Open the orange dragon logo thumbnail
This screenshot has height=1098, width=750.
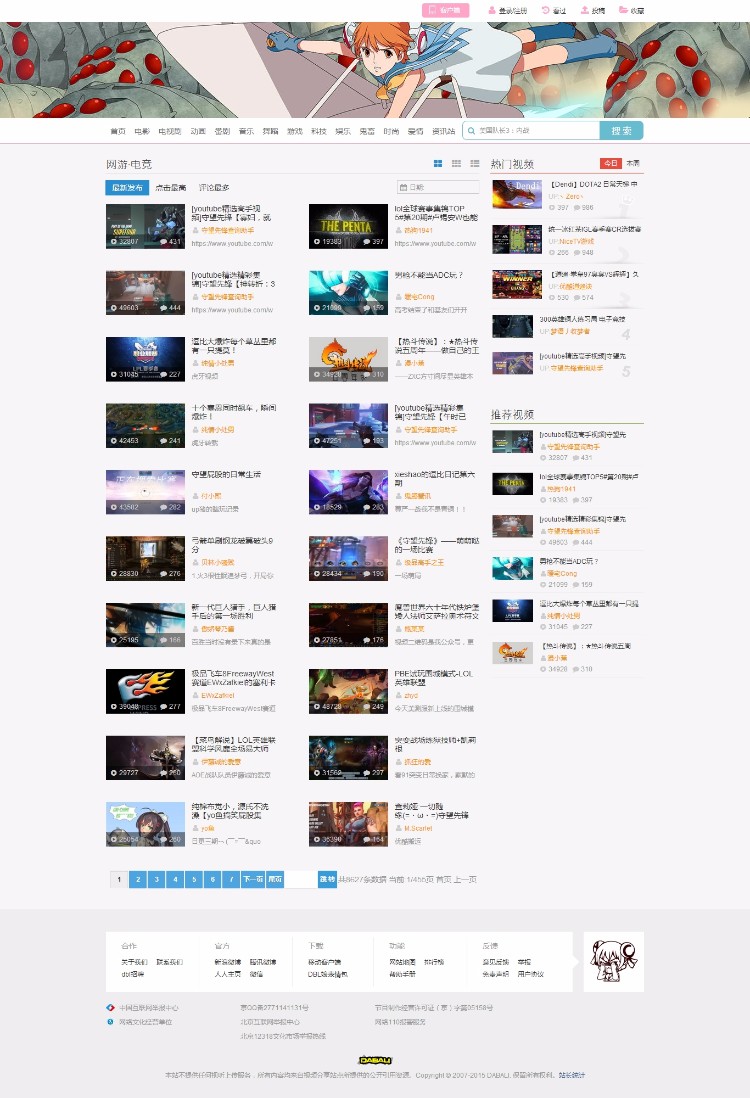348,359
